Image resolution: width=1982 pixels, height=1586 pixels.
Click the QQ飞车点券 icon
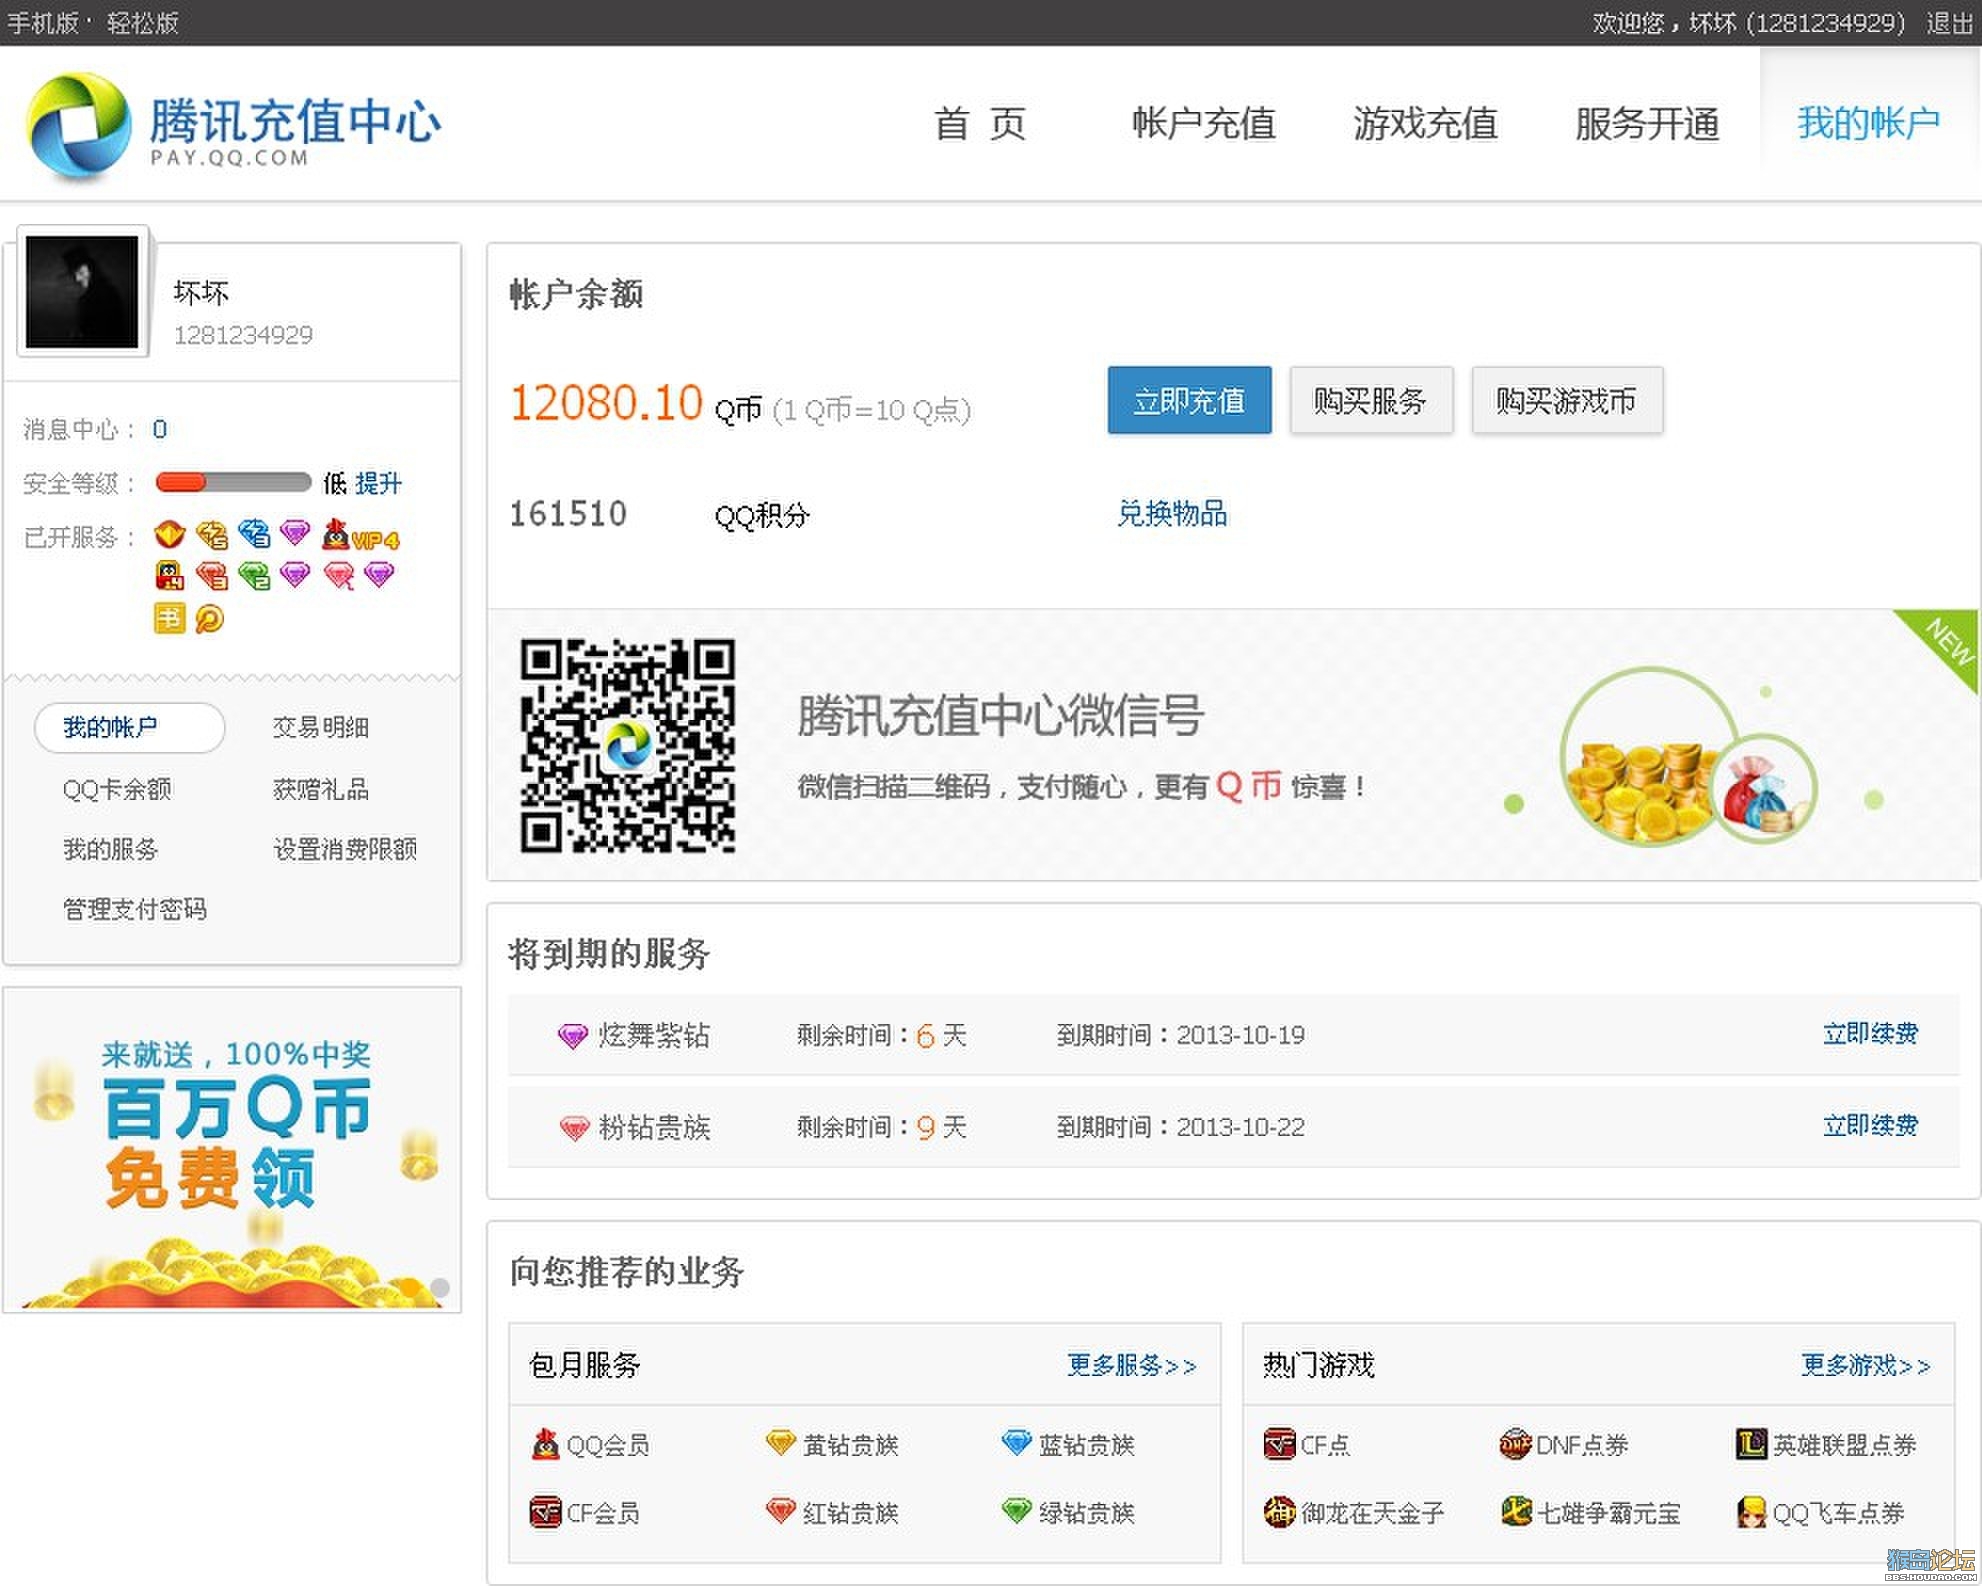1751,1512
